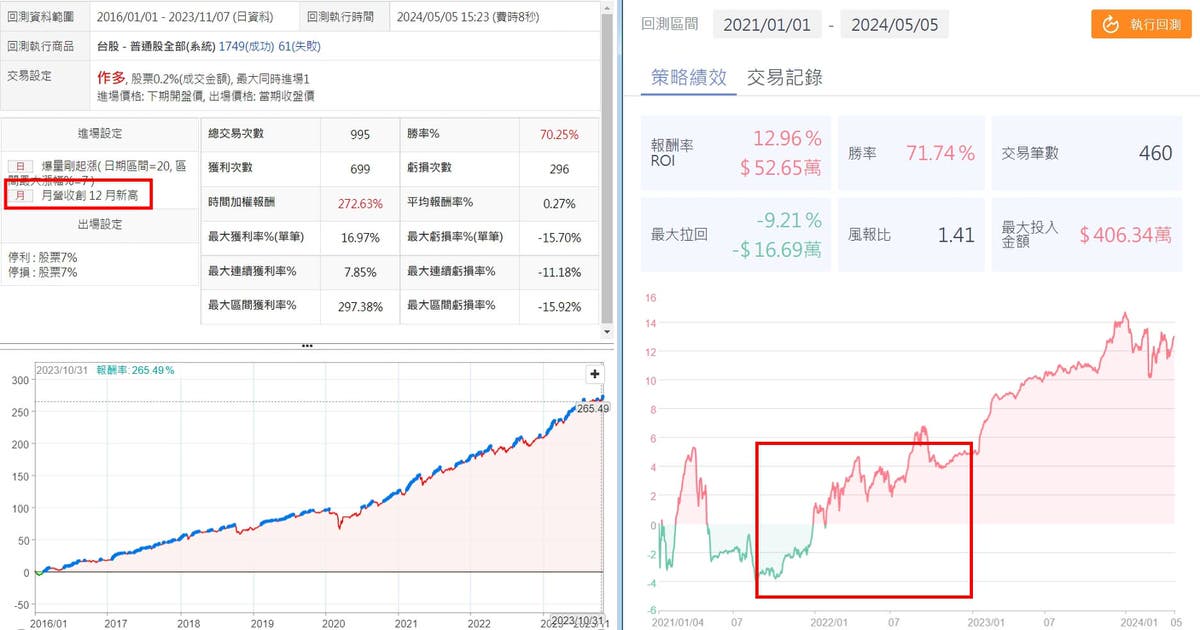This screenshot has height=630, width=1200.
Task: Click the scrollbar down arrow in the report panel
Action: [x=607, y=330]
